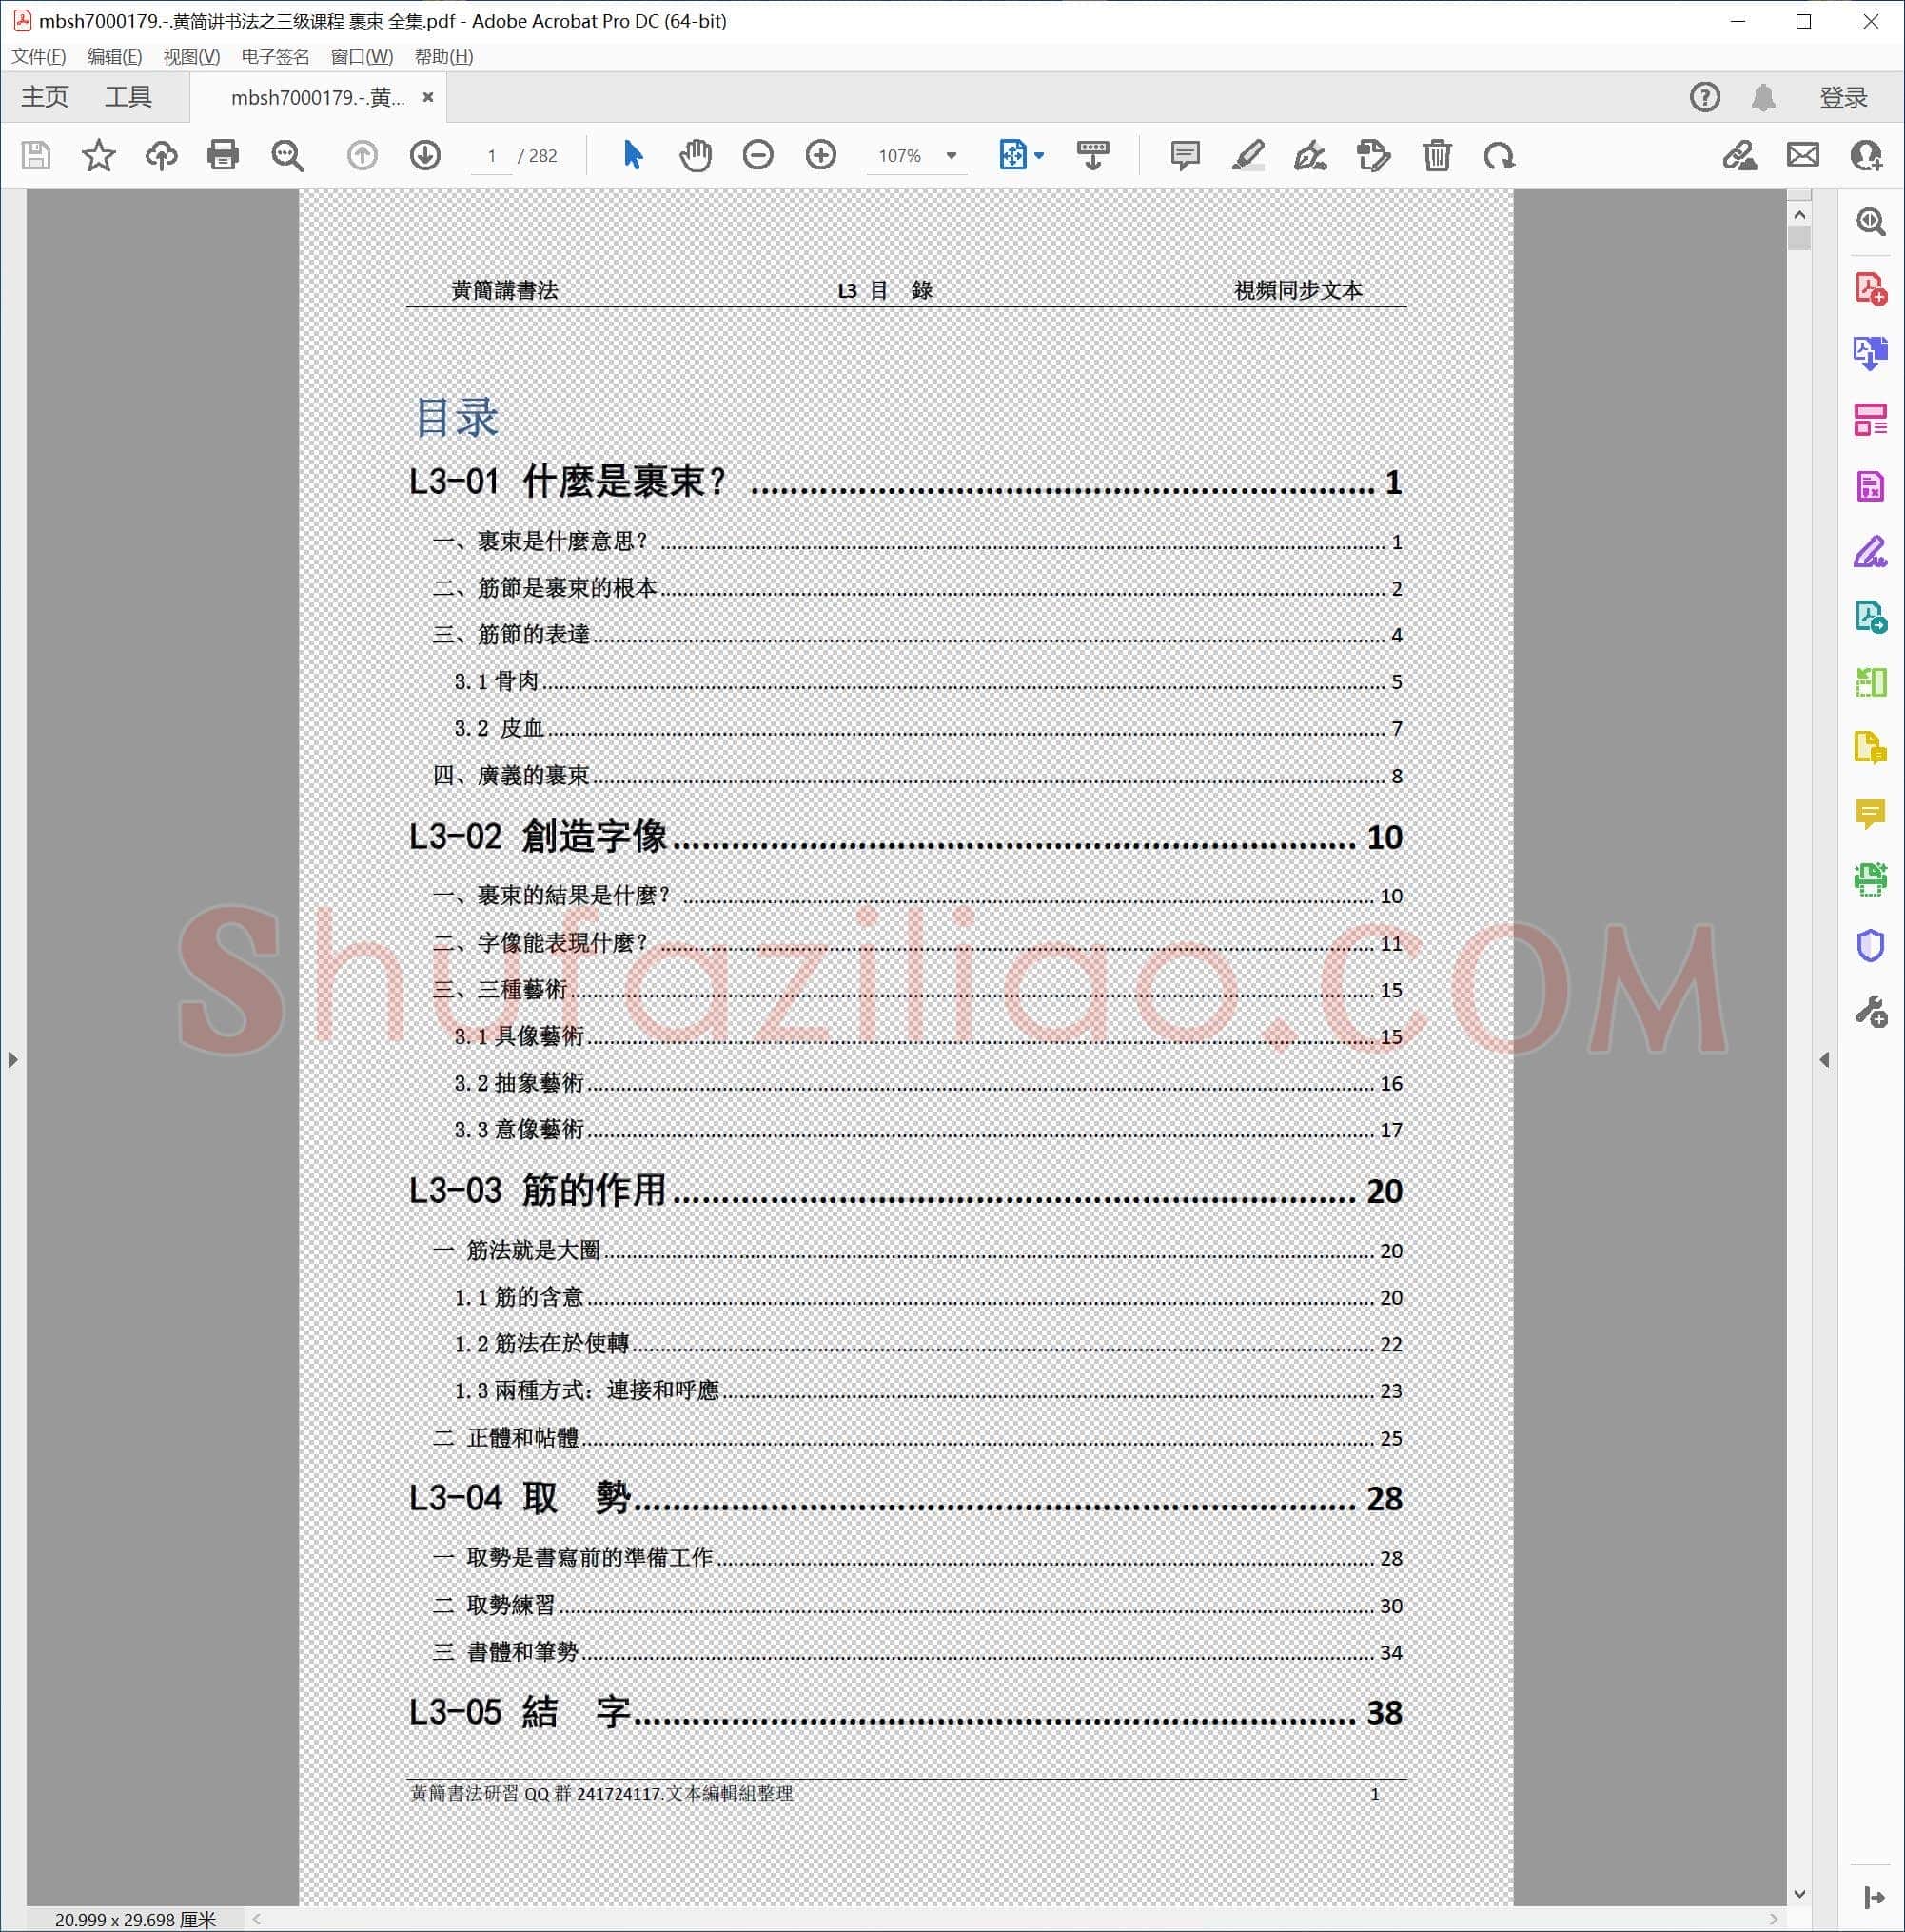Jump to L3-02 創造字像 entry

click(906, 837)
